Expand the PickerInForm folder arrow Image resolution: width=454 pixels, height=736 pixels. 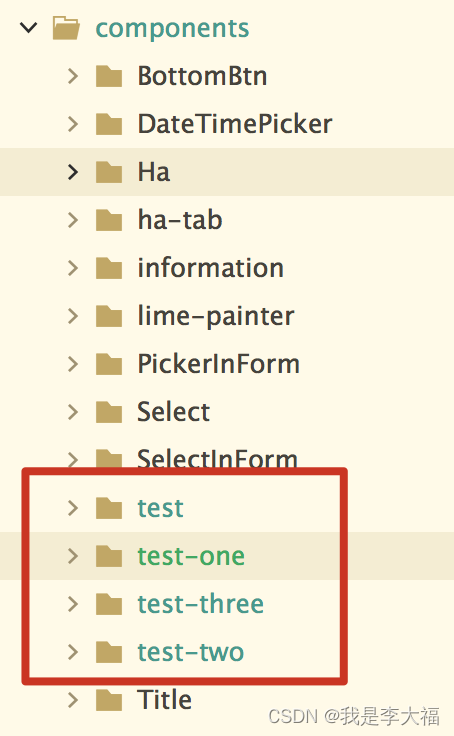tap(73, 364)
